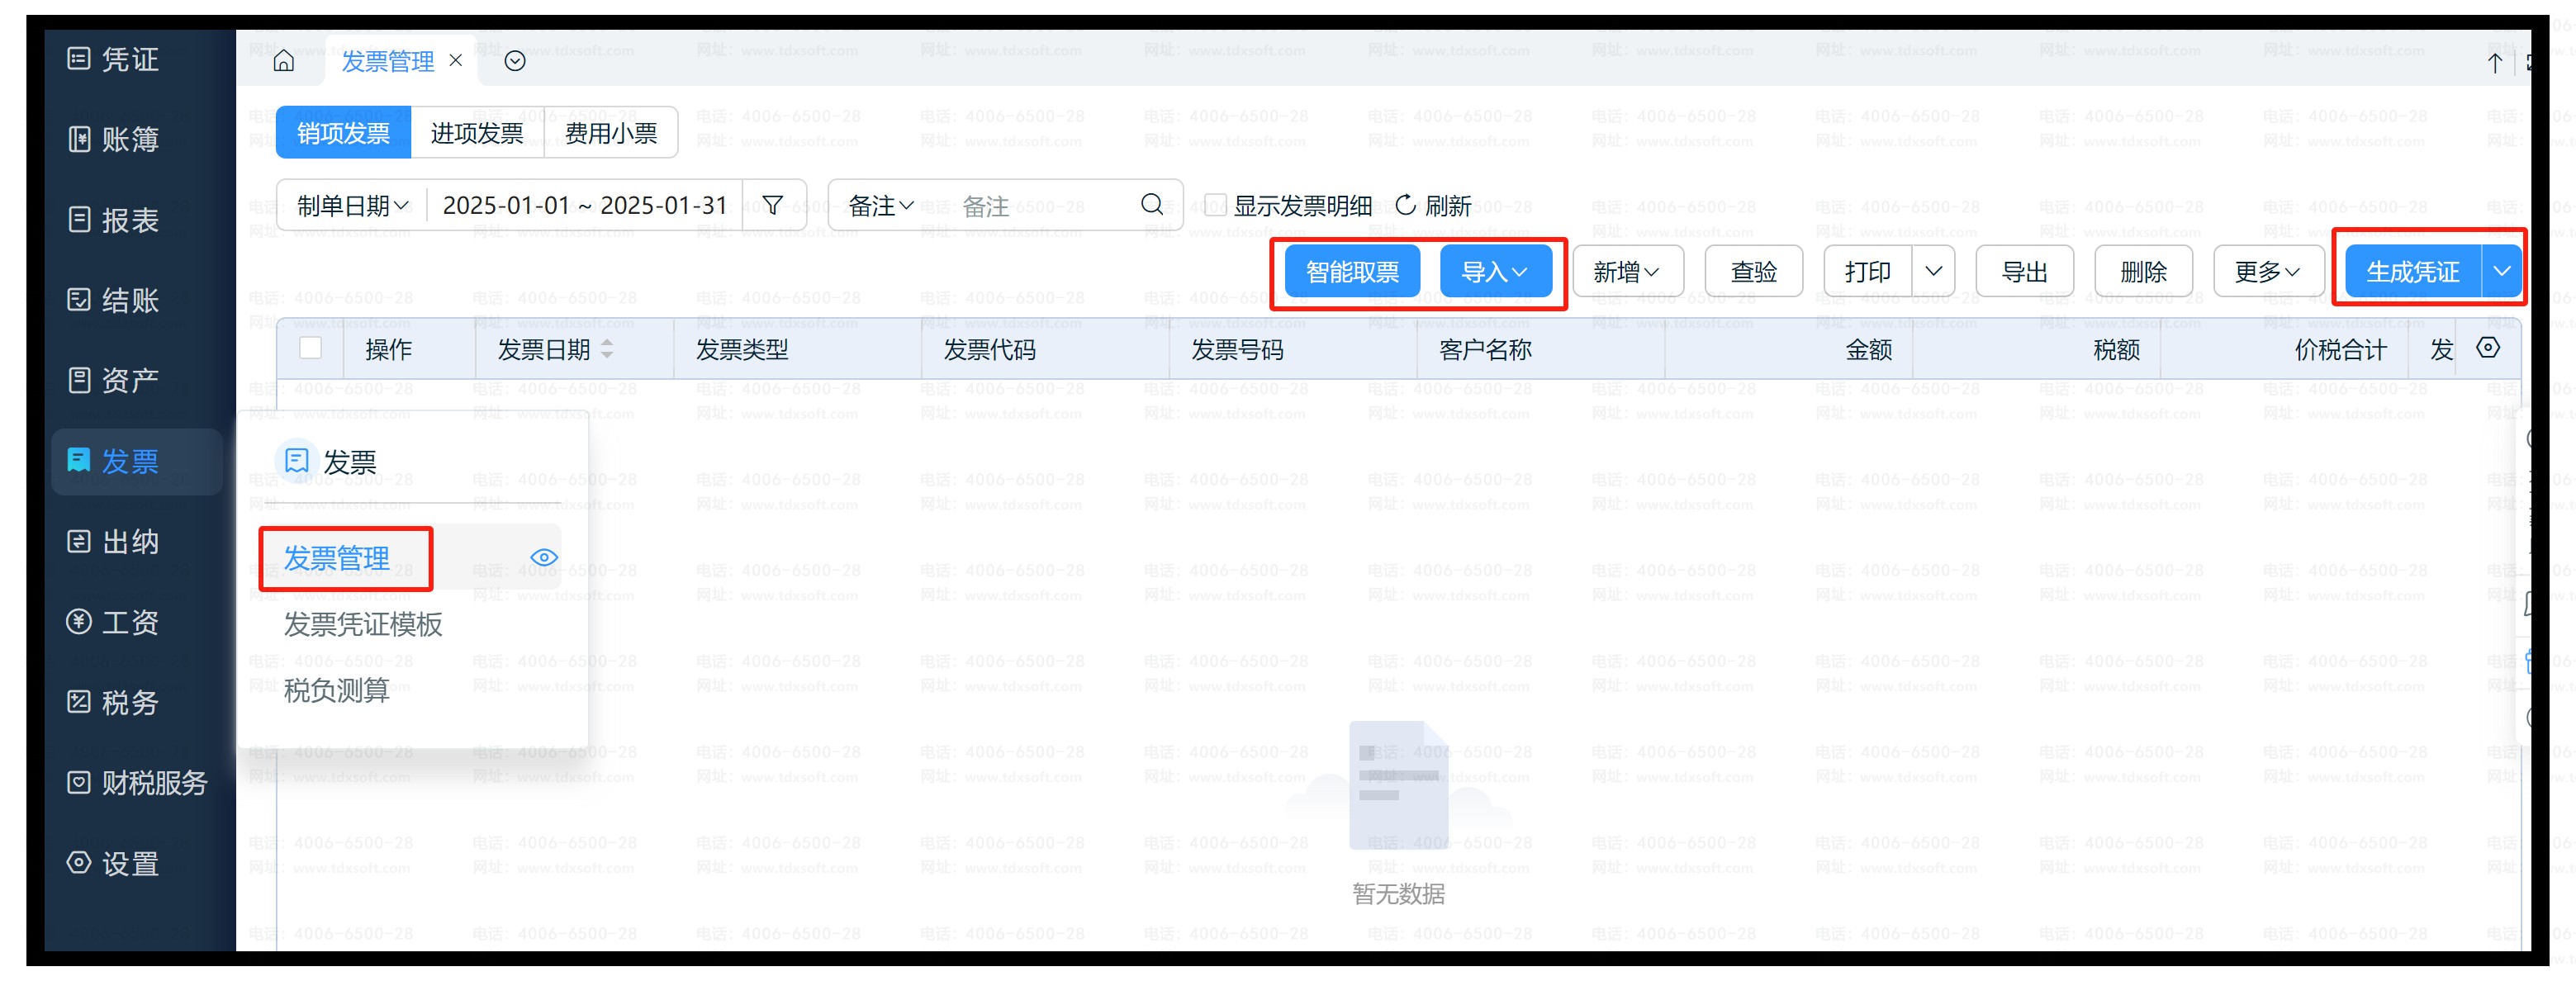Click the filter funnel icon

(772, 205)
